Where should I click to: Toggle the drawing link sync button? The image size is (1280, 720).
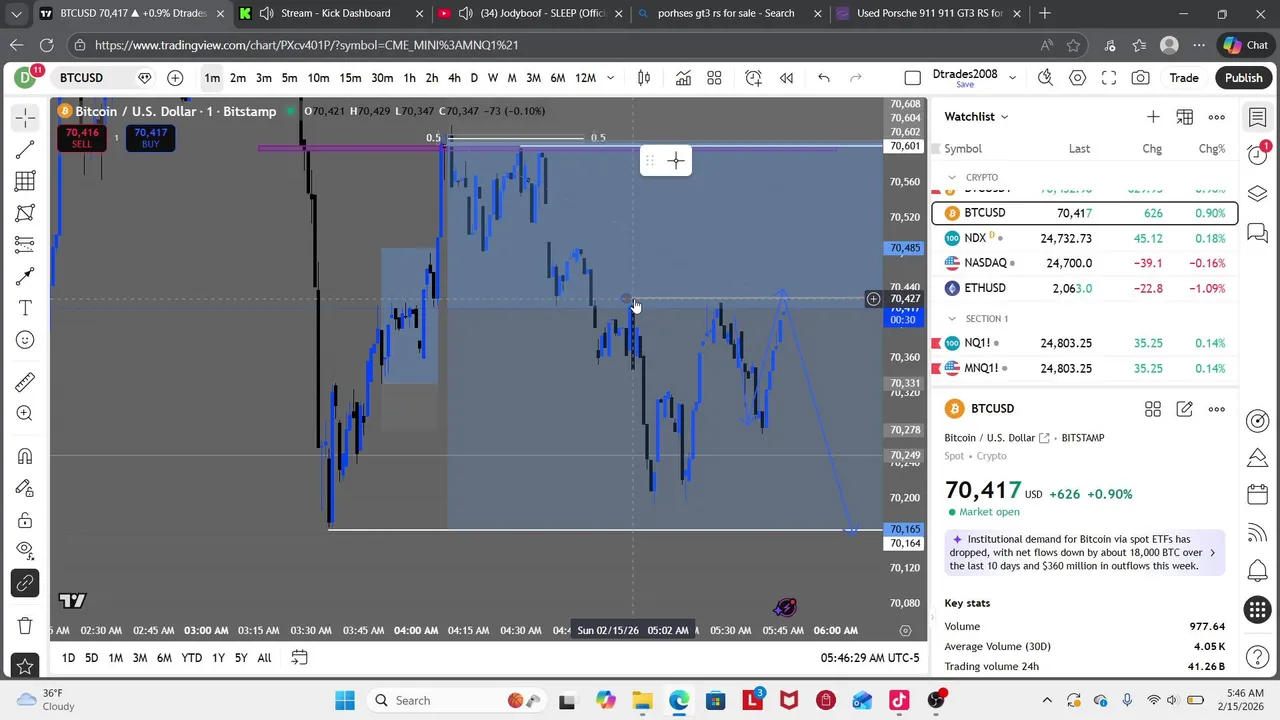click(25, 583)
